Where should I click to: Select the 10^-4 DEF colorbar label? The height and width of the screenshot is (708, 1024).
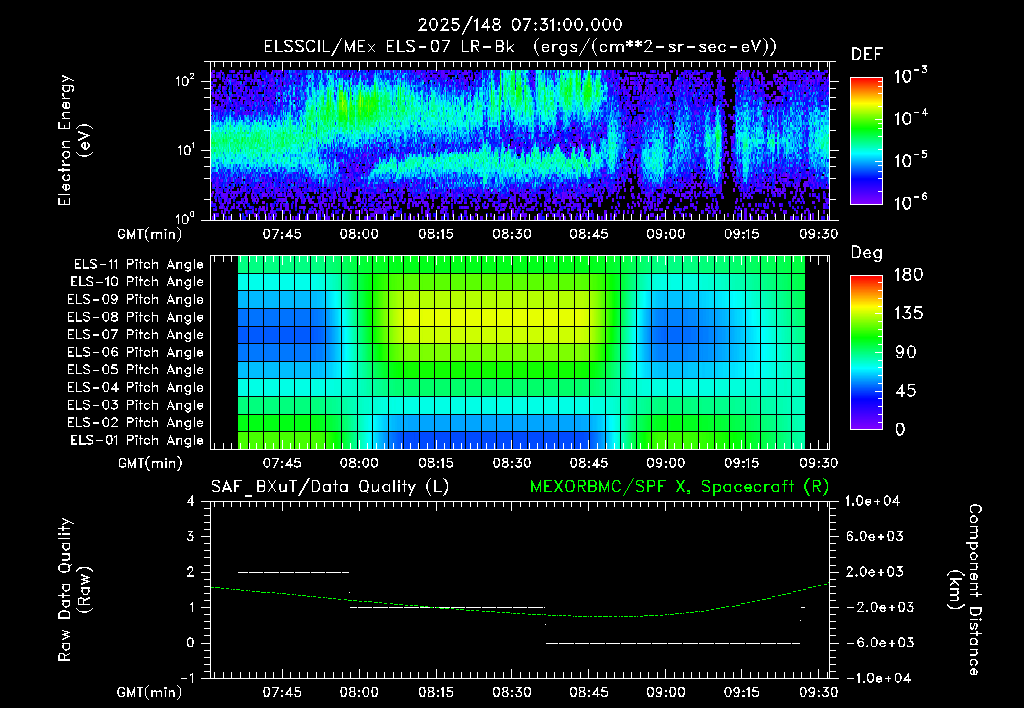pos(910,118)
